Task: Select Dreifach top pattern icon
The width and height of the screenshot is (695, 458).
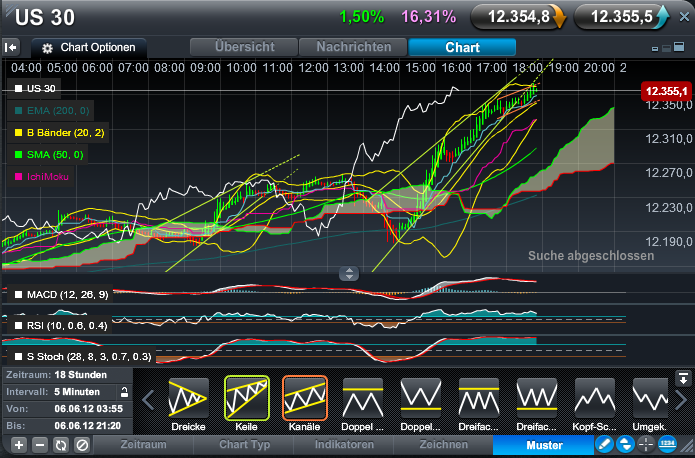Action: click(x=479, y=398)
